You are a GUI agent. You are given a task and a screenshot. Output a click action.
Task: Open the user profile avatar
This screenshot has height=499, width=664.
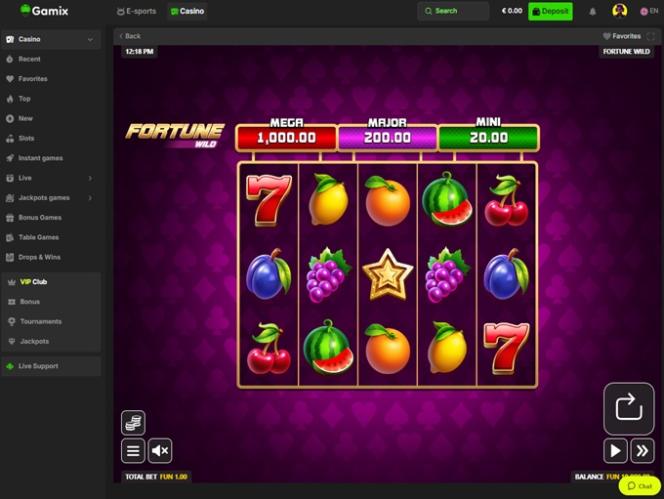620,11
